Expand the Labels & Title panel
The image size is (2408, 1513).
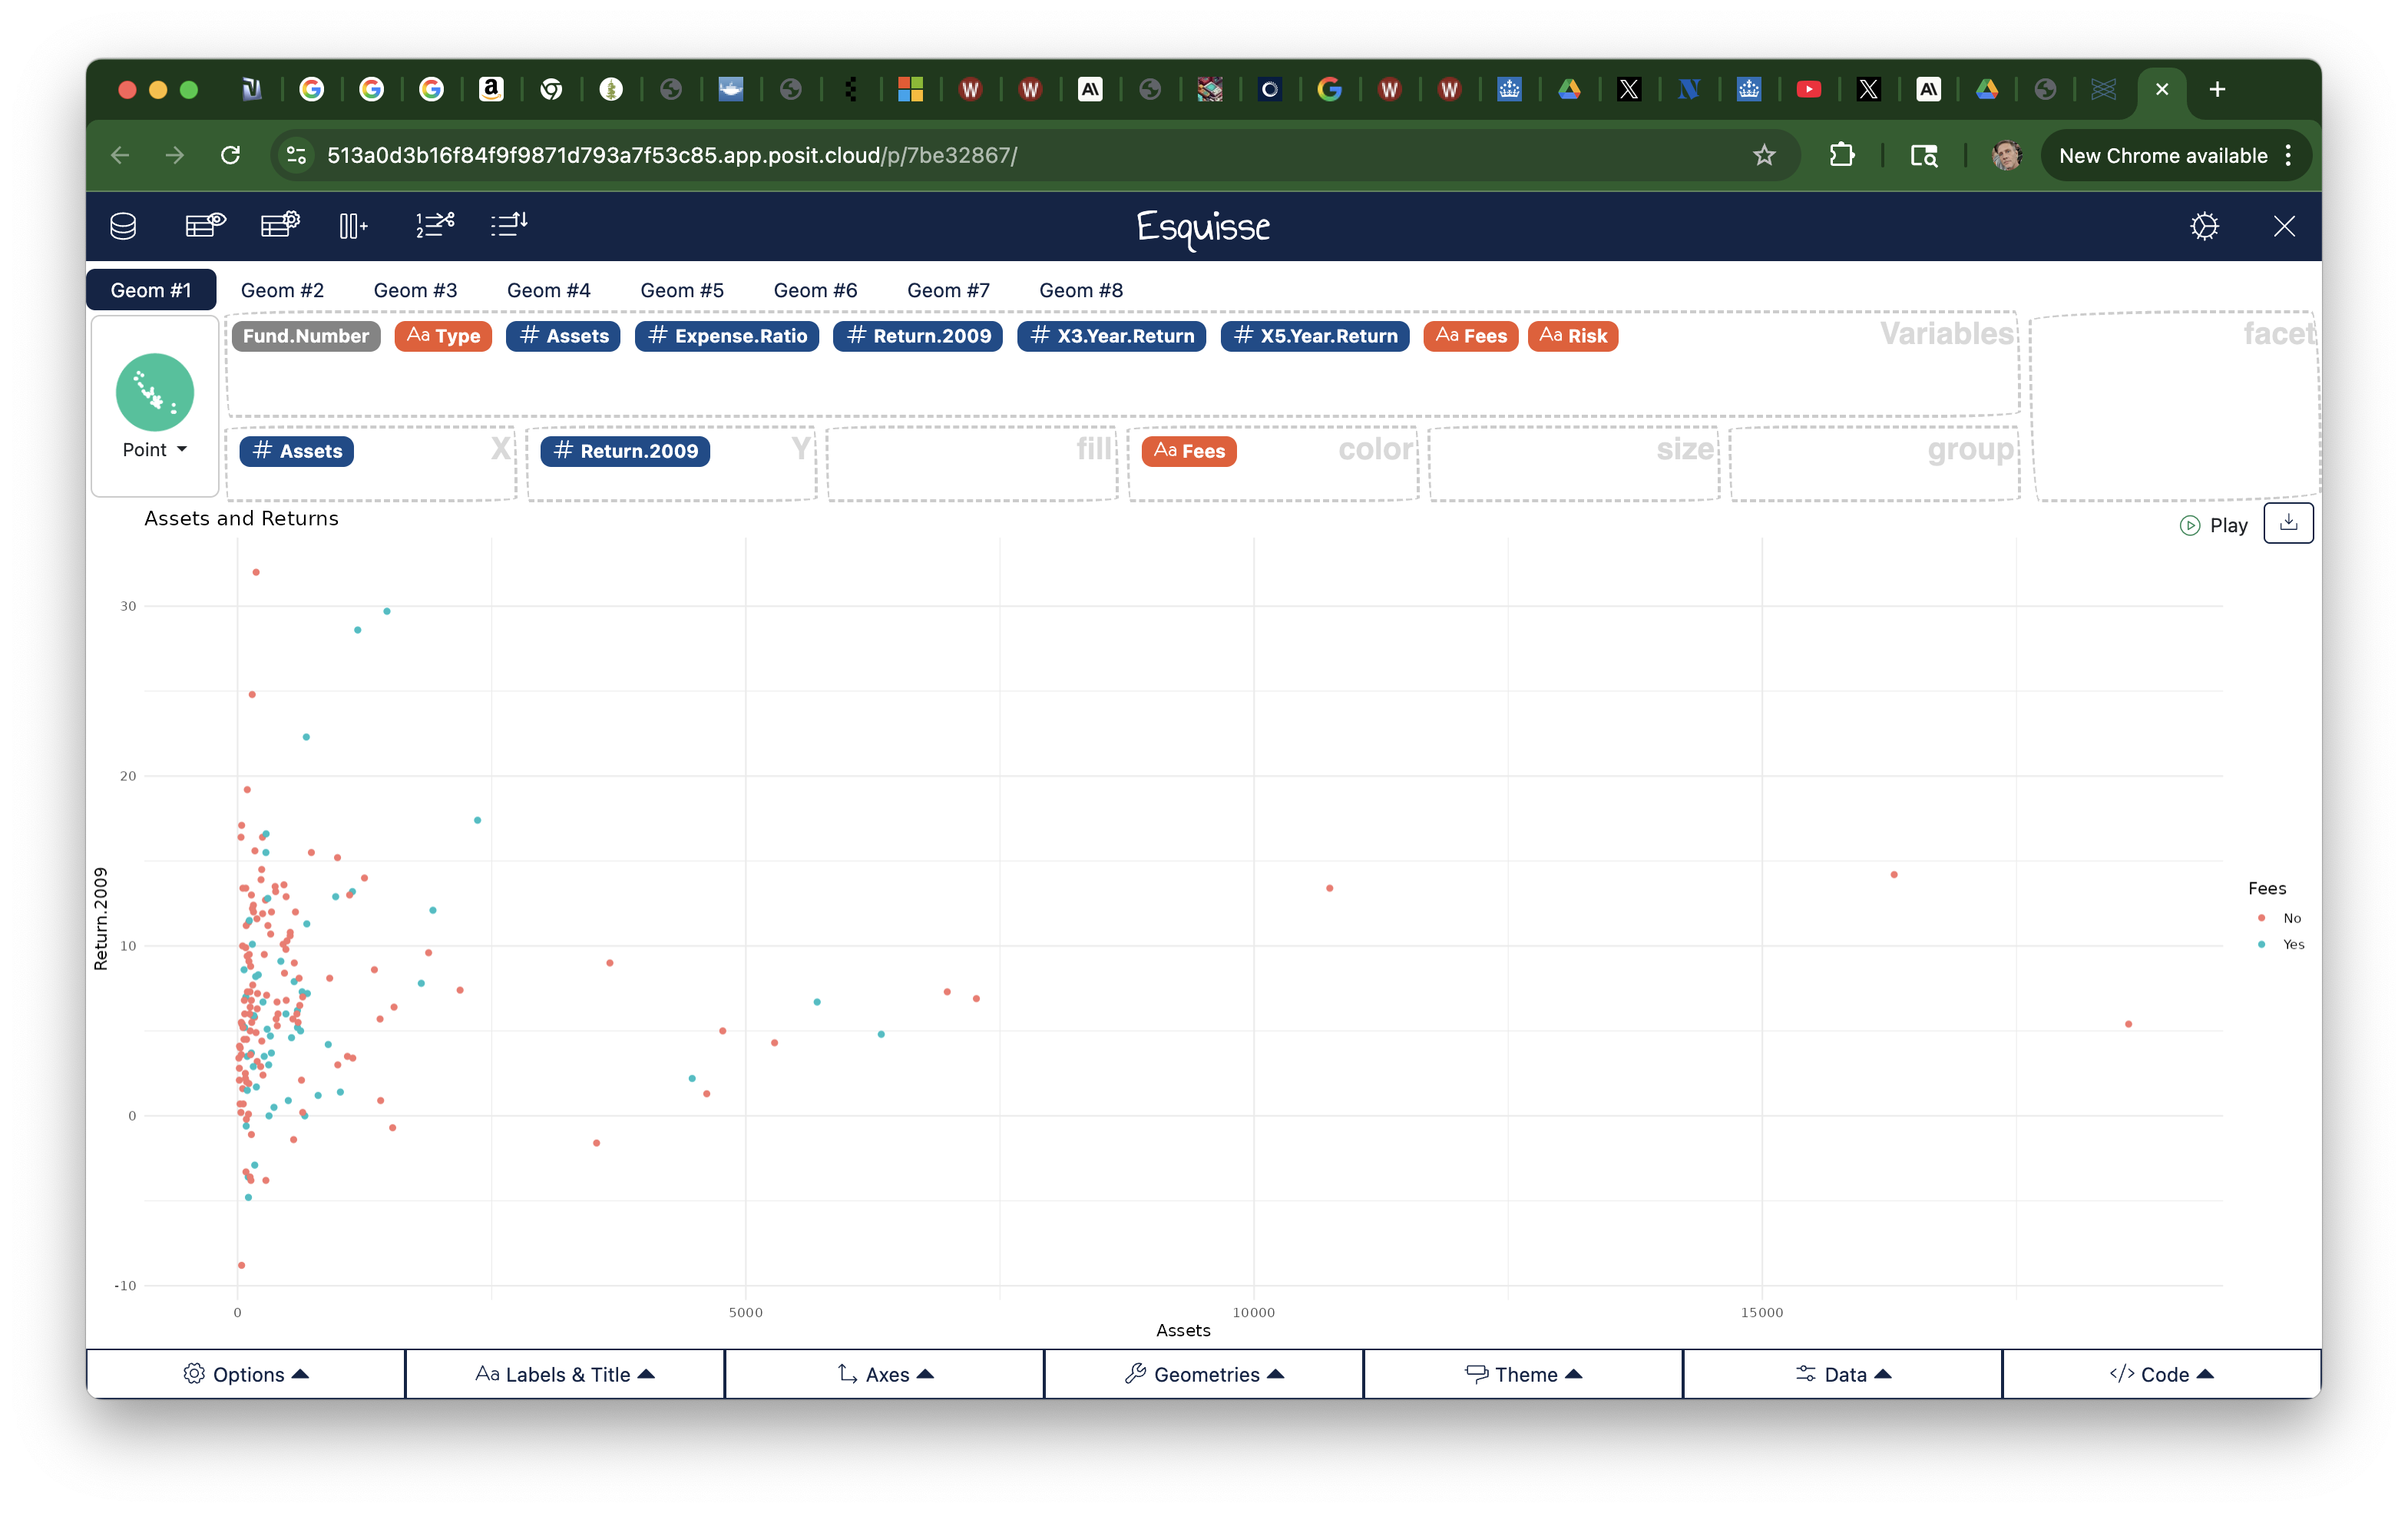pyautogui.click(x=565, y=1374)
